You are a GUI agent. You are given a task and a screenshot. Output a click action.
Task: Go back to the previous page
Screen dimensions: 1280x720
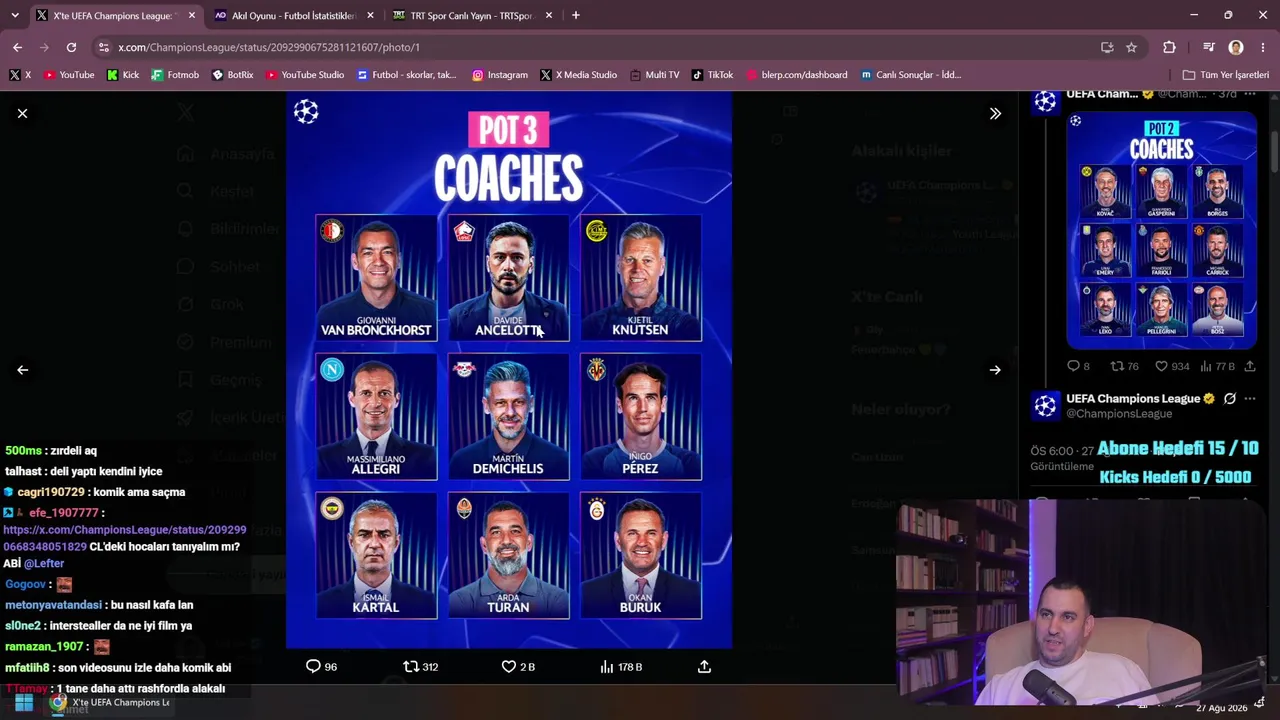[17, 47]
